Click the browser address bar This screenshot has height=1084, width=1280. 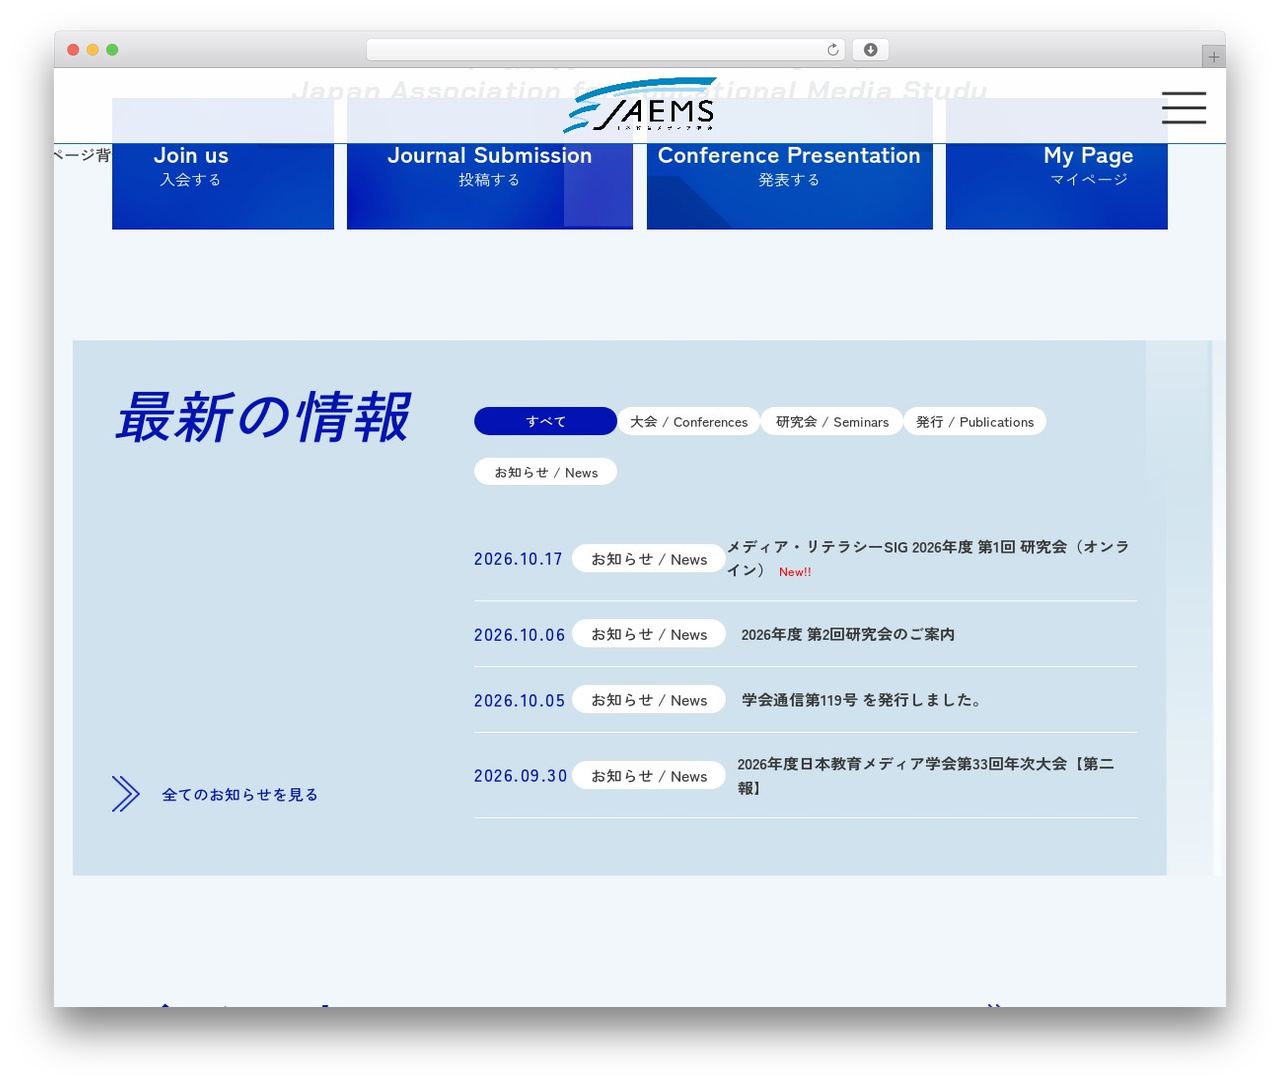click(x=606, y=50)
